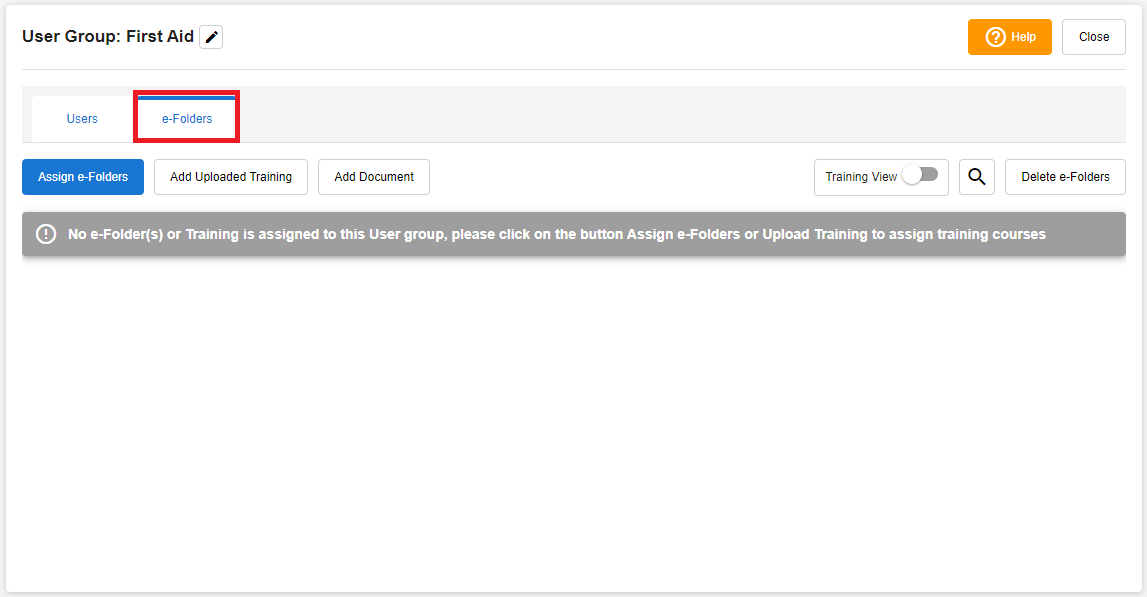The image size is (1147, 597).
Task: Open search with the magnifying glass icon
Action: click(x=977, y=177)
